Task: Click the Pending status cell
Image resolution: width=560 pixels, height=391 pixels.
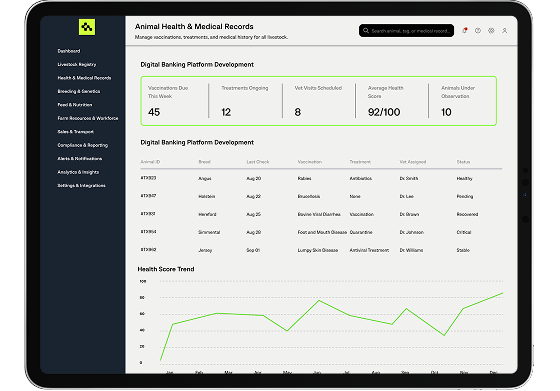Action: pos(465,196)
